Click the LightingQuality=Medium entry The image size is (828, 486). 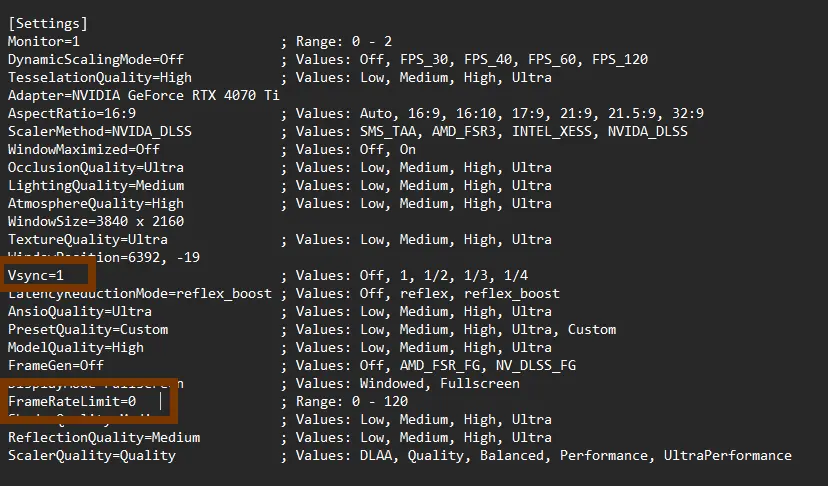96,185
